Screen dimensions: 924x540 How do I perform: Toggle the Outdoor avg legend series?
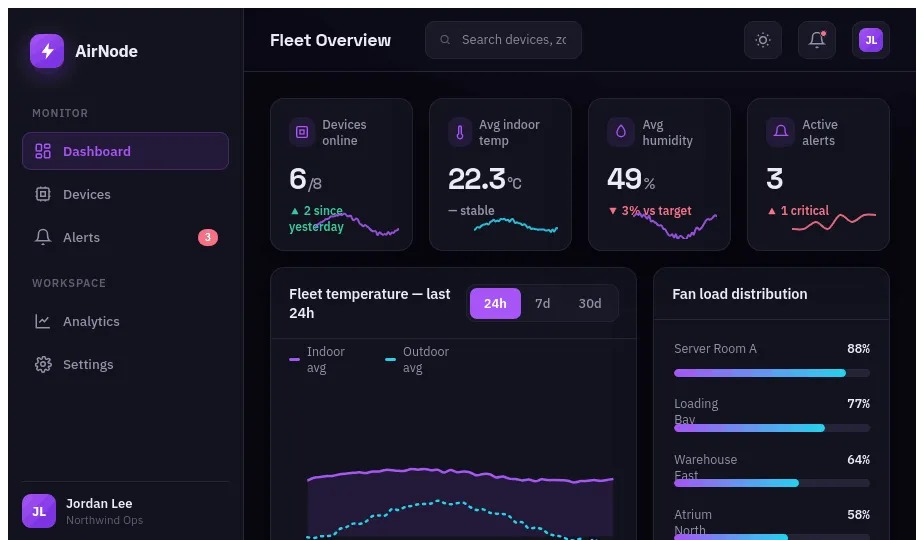tap(417, 360)
